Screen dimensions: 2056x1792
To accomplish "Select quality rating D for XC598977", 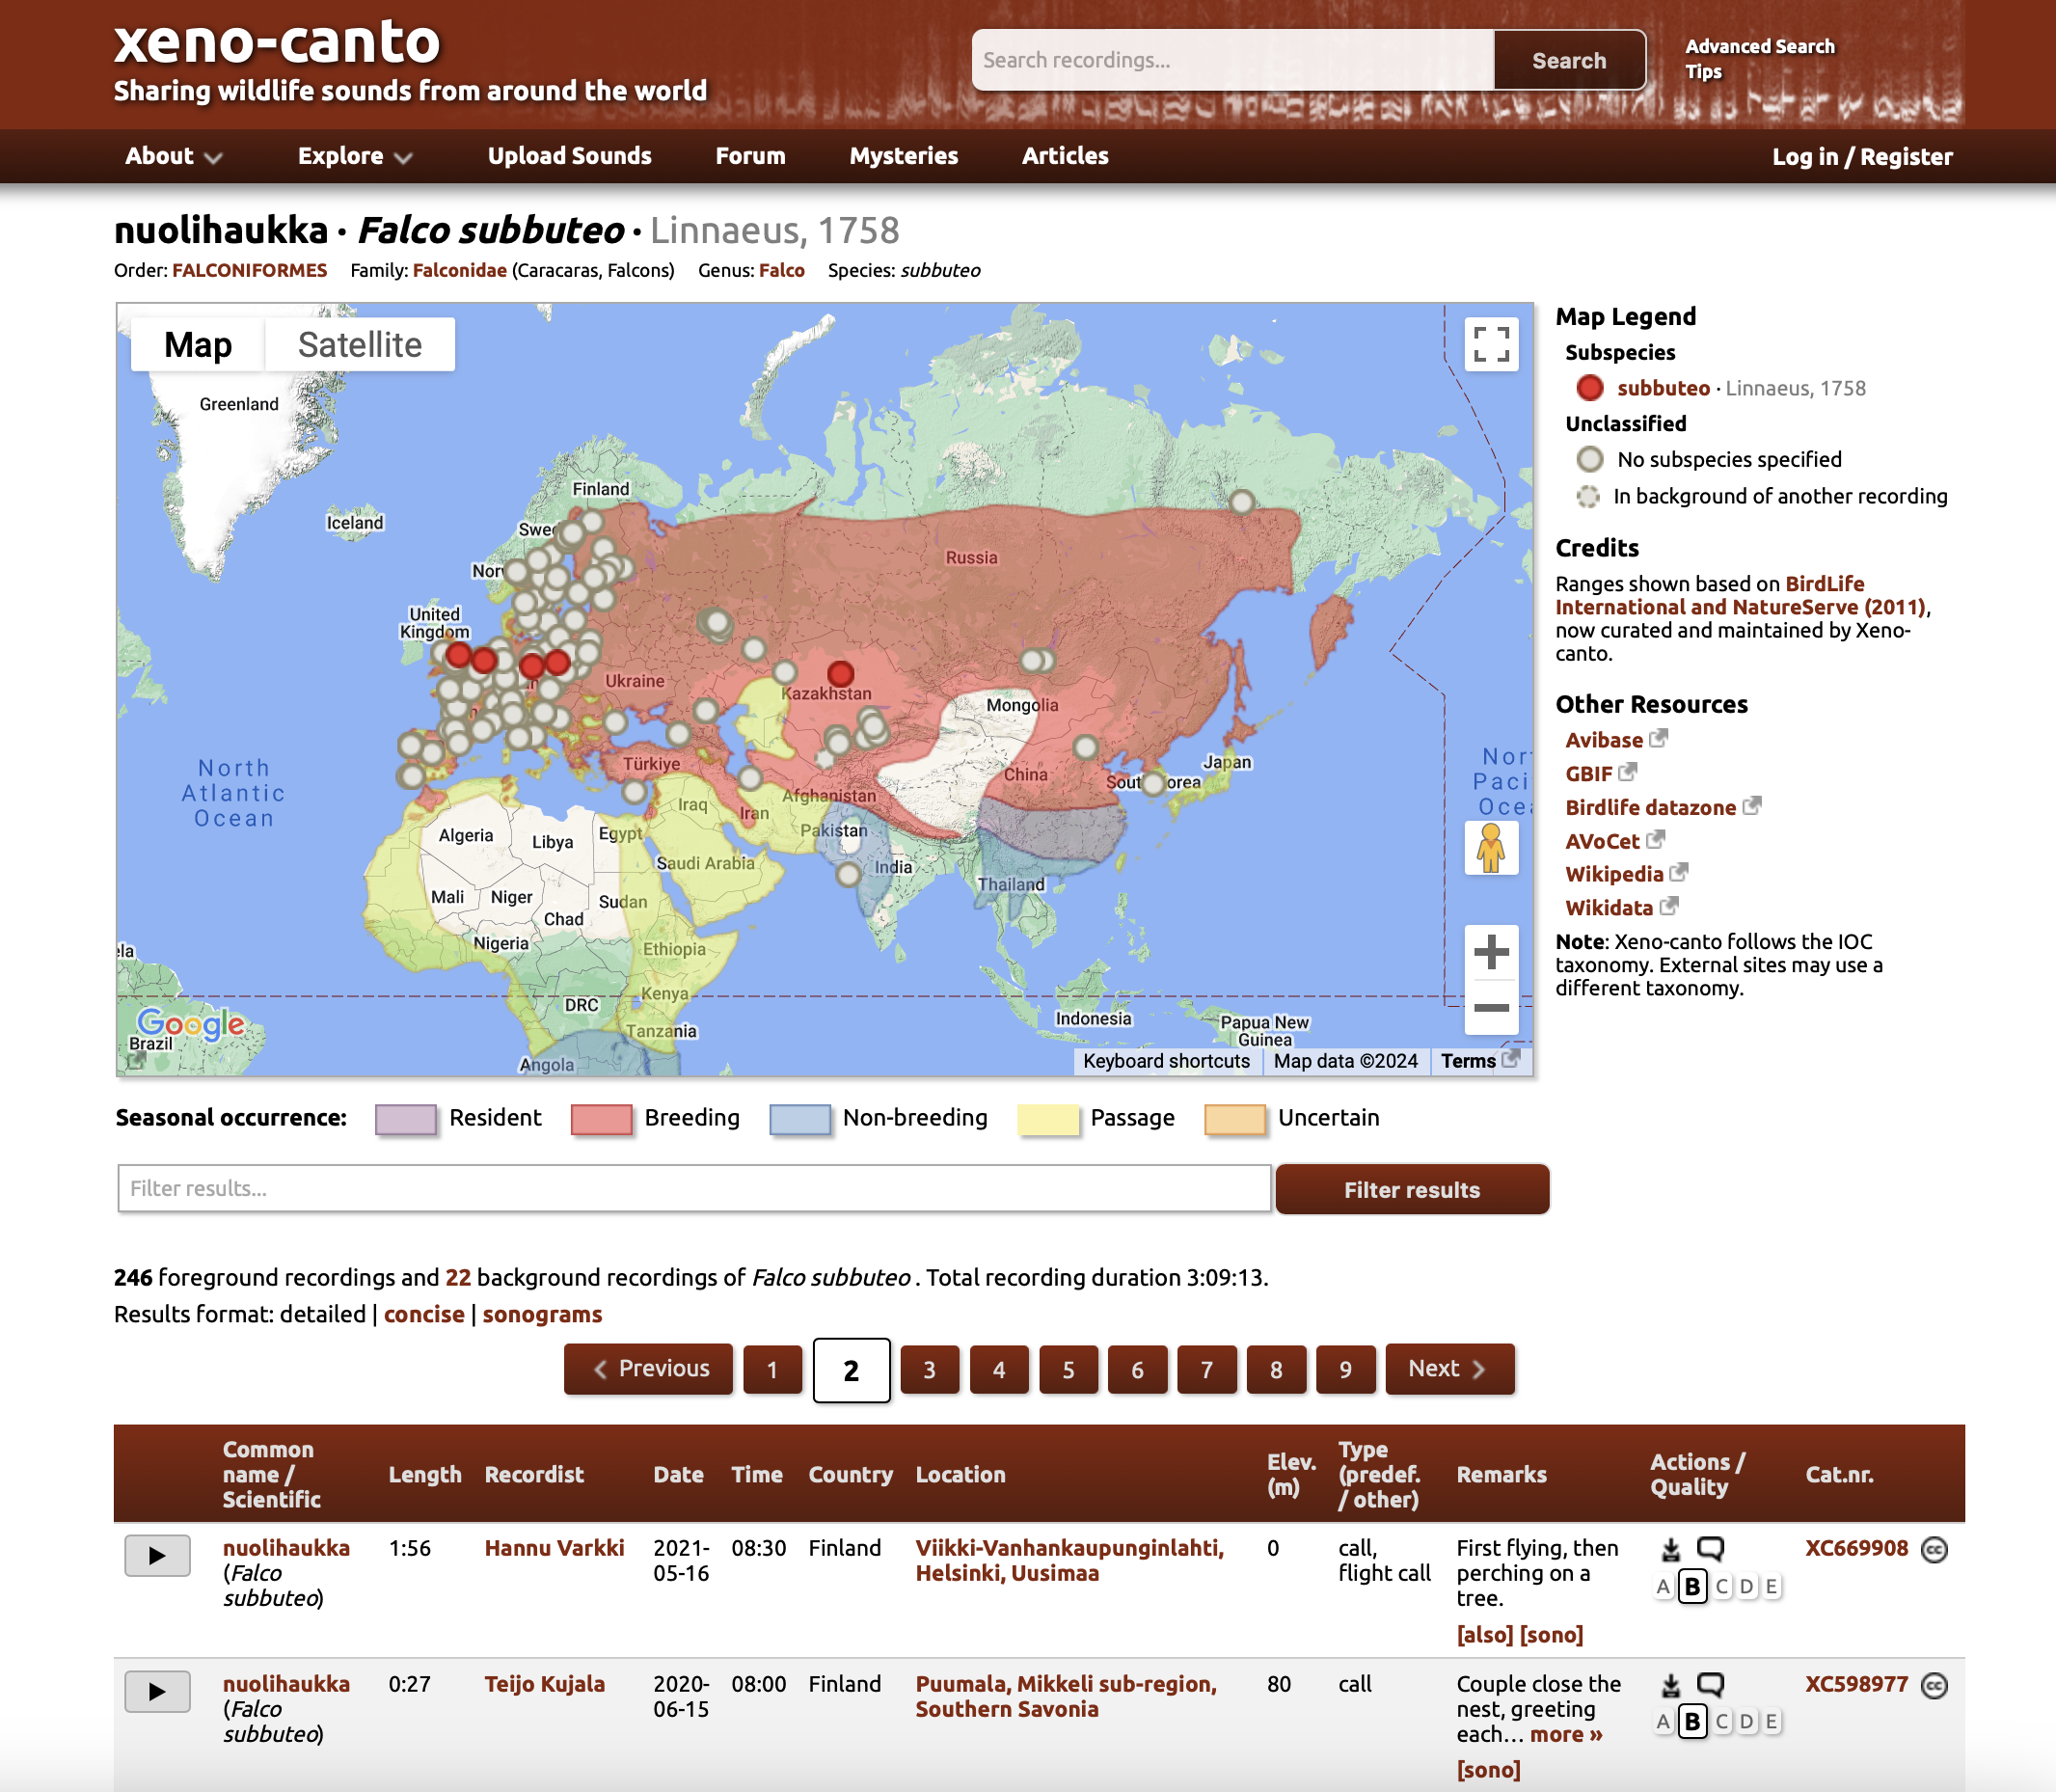I will (1746, 1721).
